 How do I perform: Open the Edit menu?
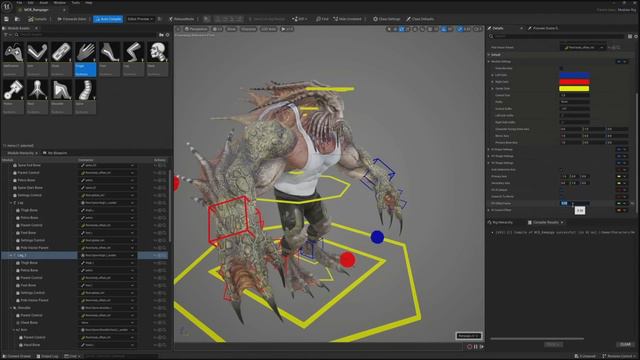[31, 2]
